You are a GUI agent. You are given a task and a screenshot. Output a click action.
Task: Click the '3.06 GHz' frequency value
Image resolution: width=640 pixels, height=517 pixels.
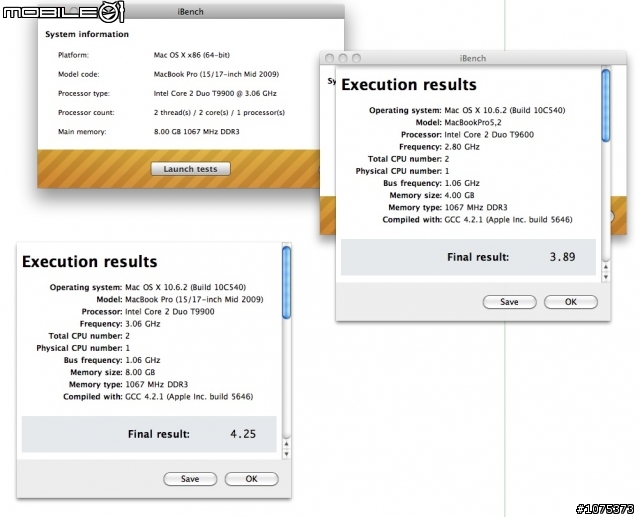pos(142,324)
